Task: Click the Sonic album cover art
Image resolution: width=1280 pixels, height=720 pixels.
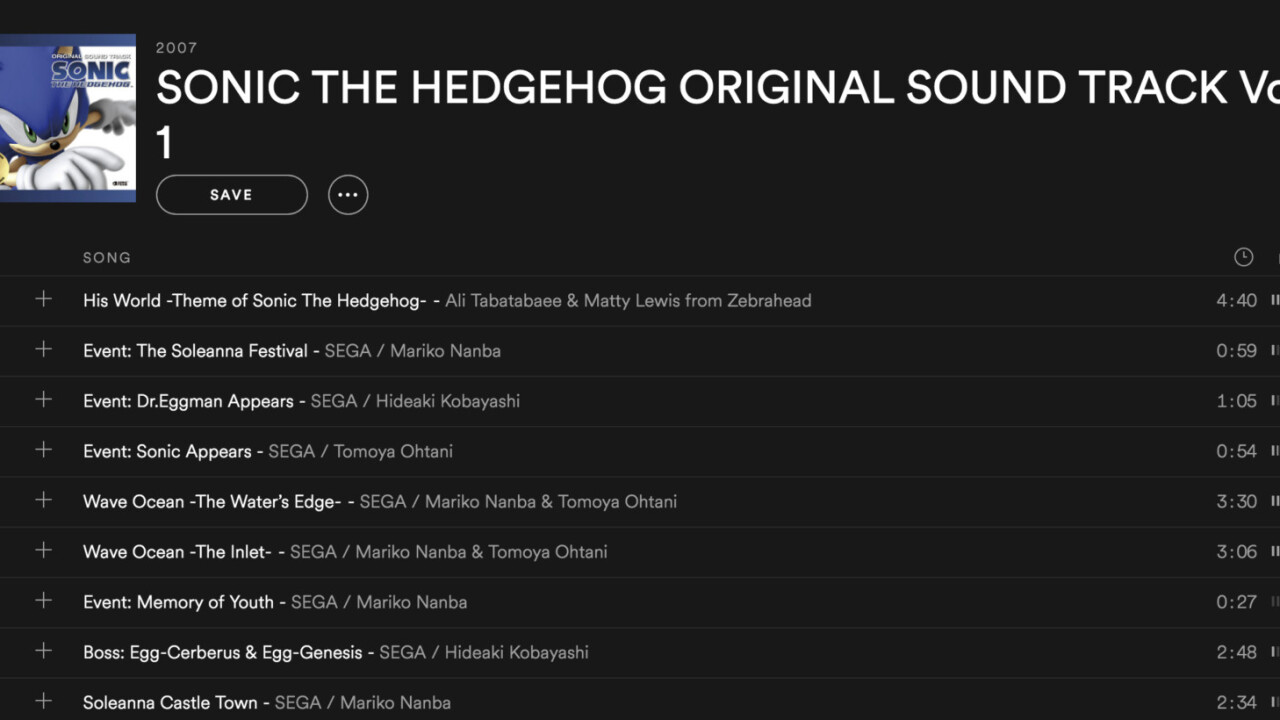Action: click(67, 118)
